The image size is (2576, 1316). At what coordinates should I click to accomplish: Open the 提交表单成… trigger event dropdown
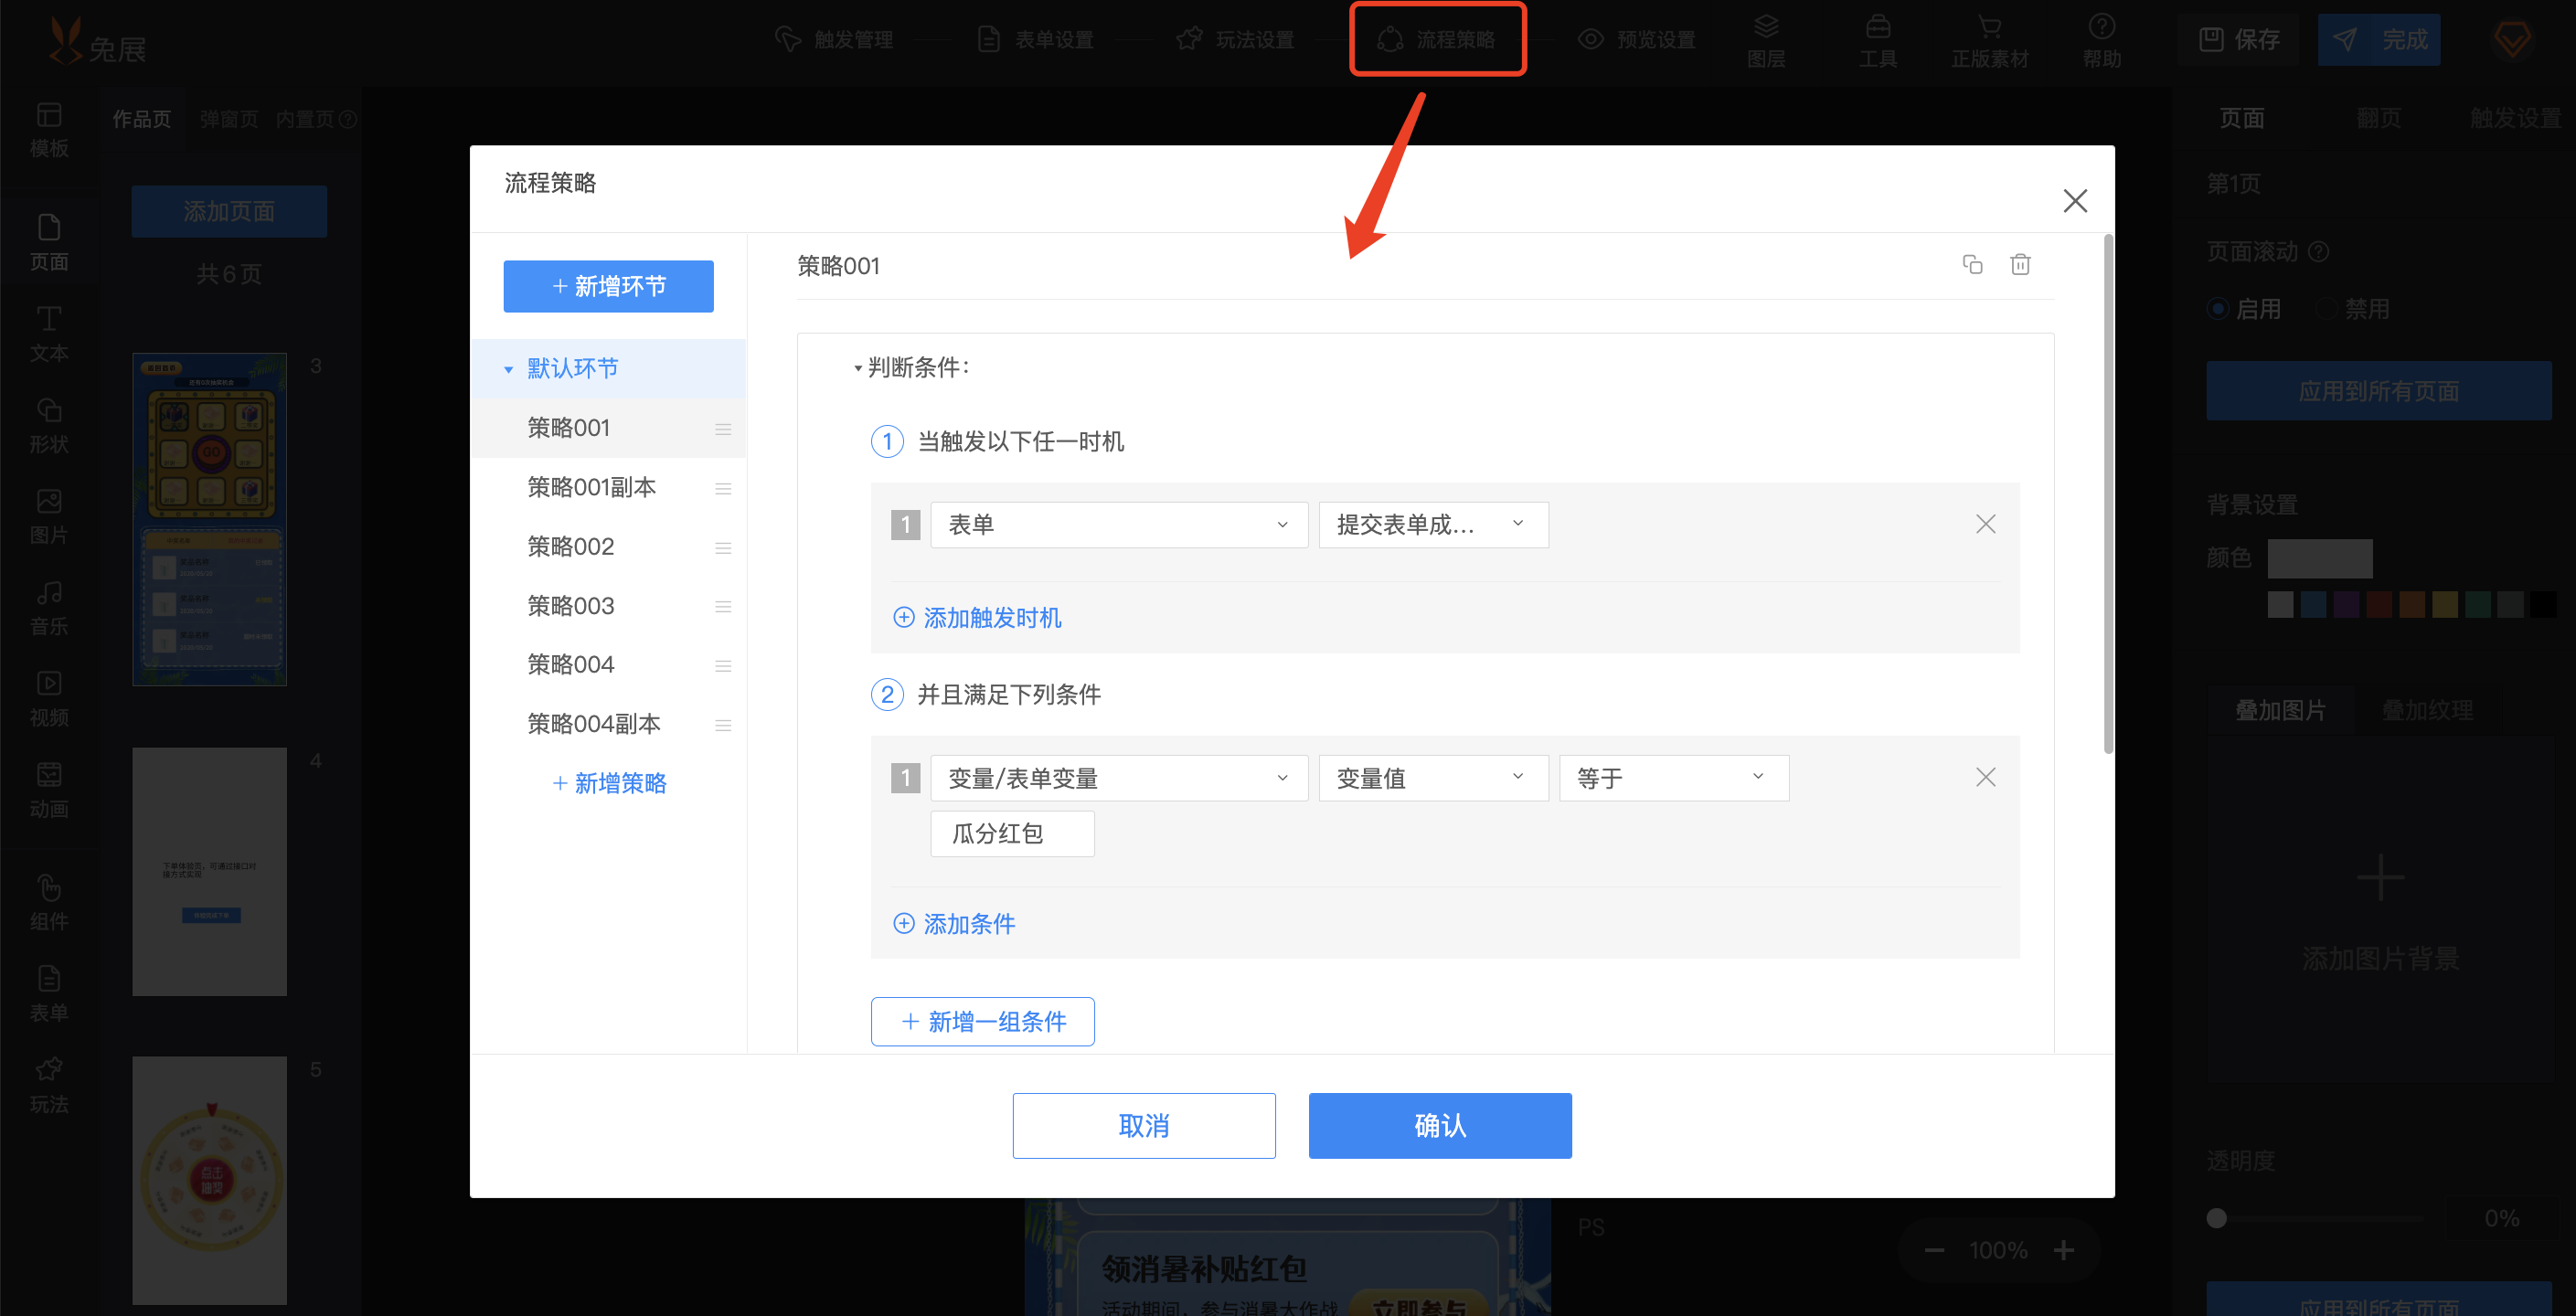pos(1433,525)
